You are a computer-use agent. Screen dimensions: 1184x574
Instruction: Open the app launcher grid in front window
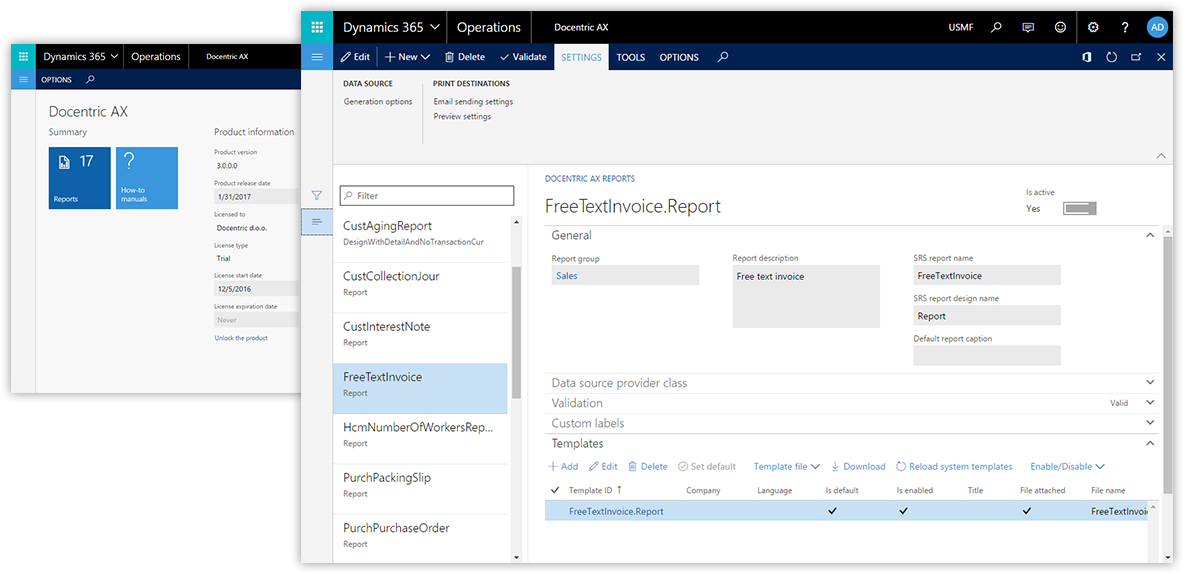click(317, 27)
